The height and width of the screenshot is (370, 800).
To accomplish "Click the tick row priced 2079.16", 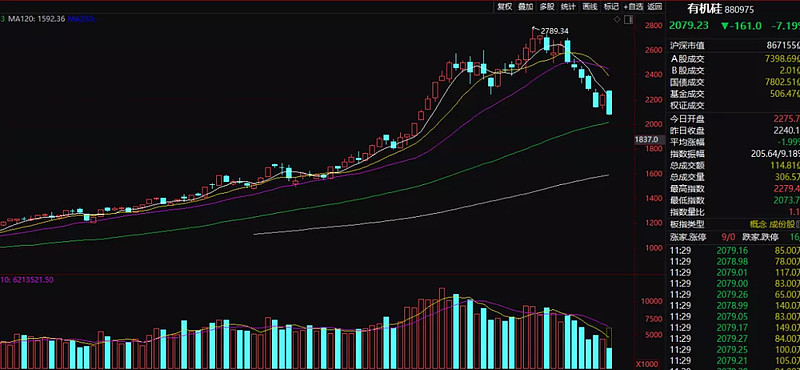I will point(734,250).
